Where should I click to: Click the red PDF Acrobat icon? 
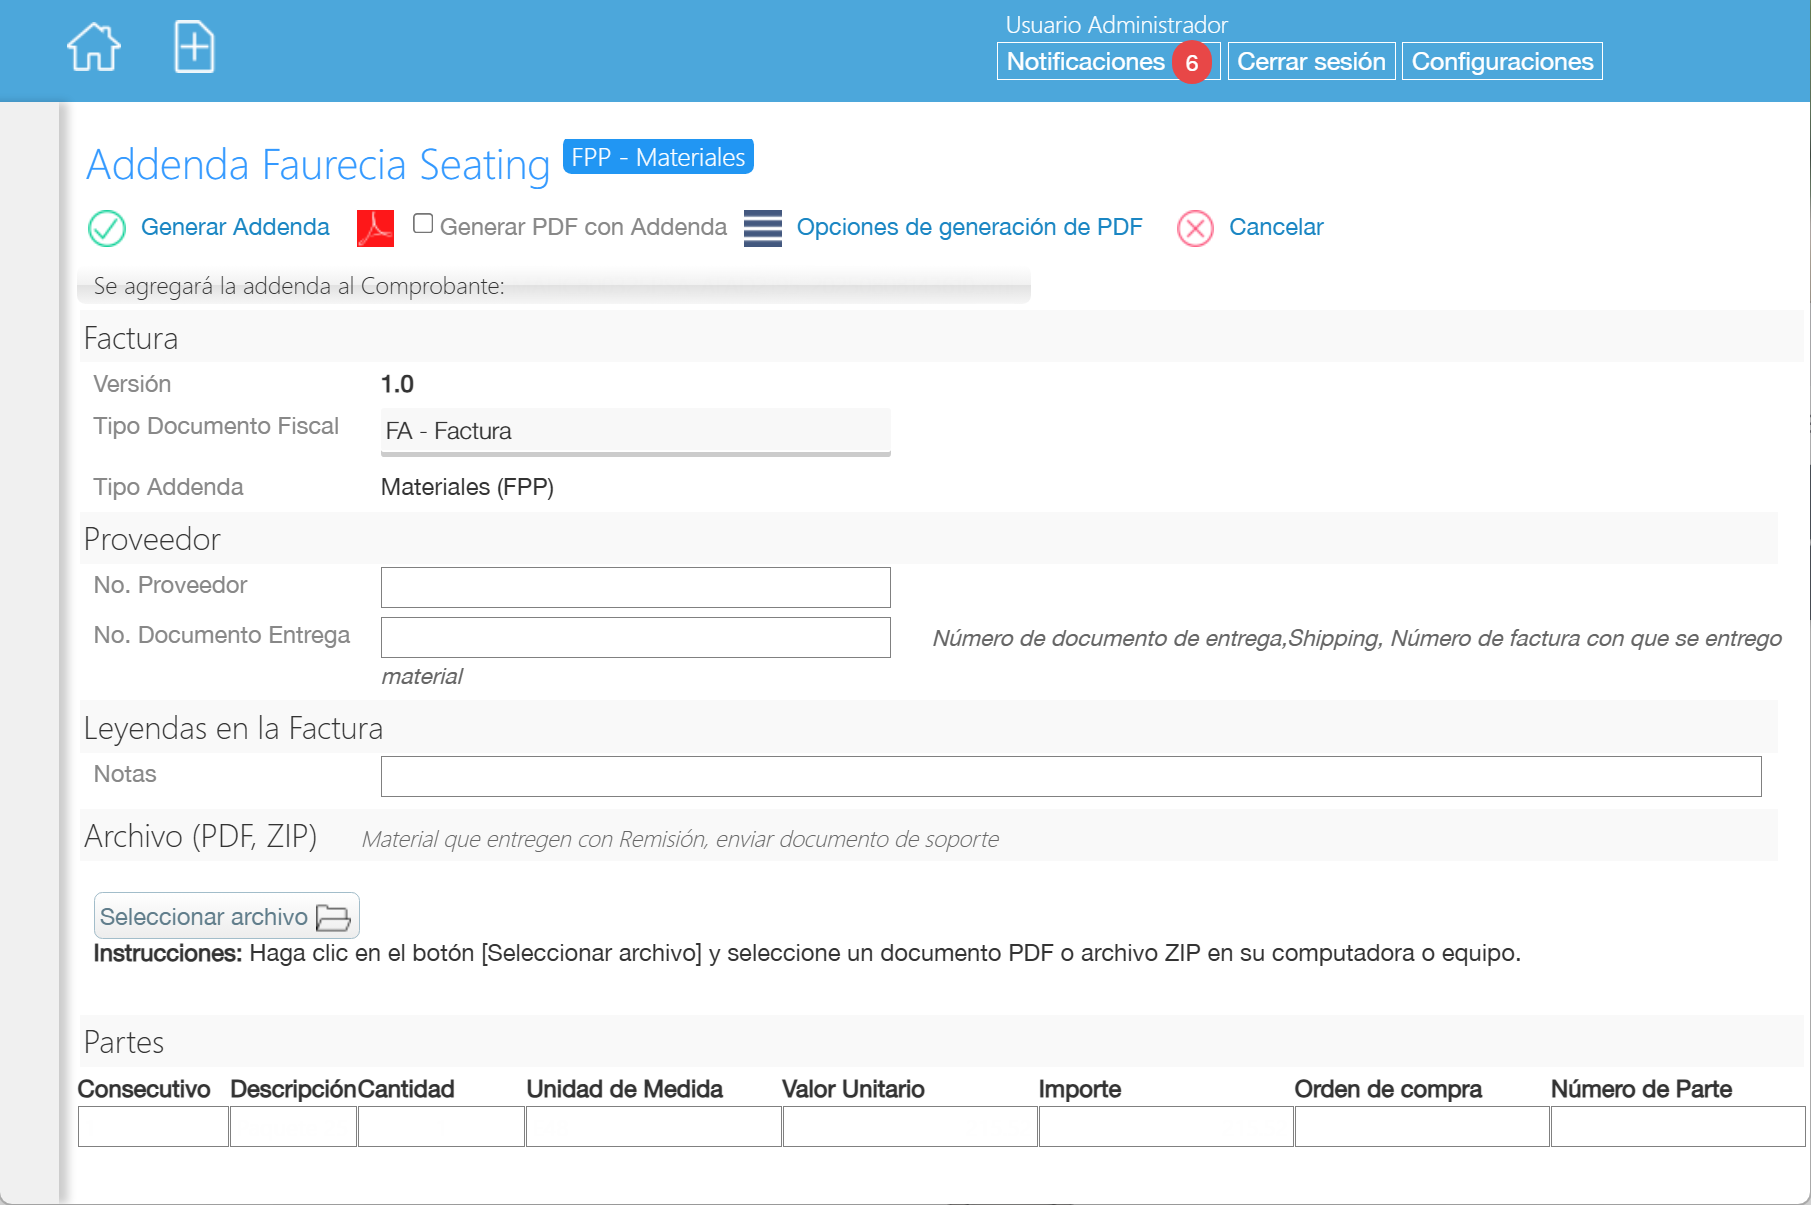tap(375, 228)
